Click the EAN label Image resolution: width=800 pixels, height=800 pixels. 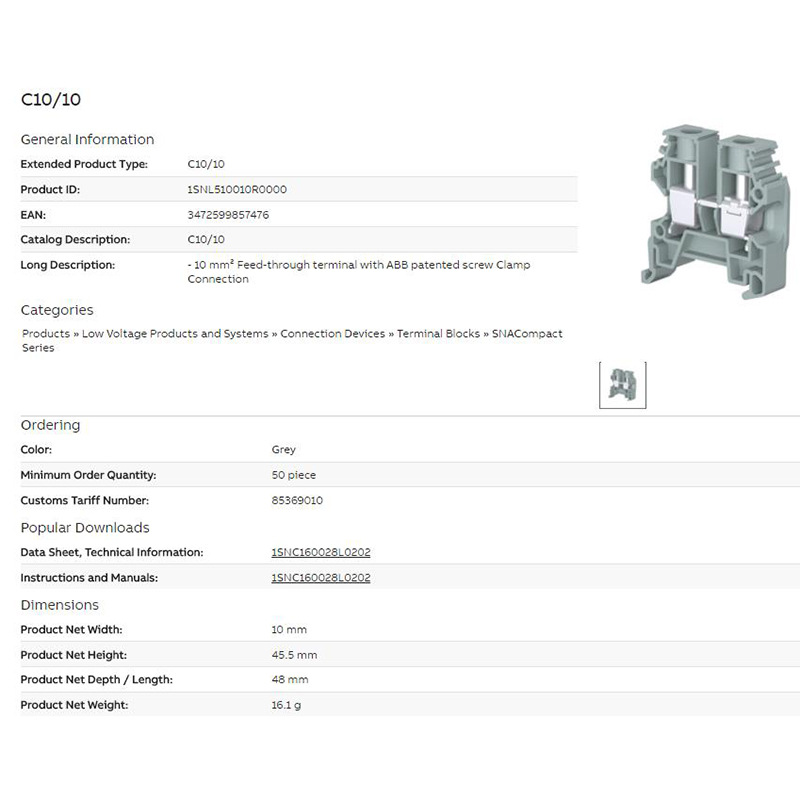(x=33, y=215)
